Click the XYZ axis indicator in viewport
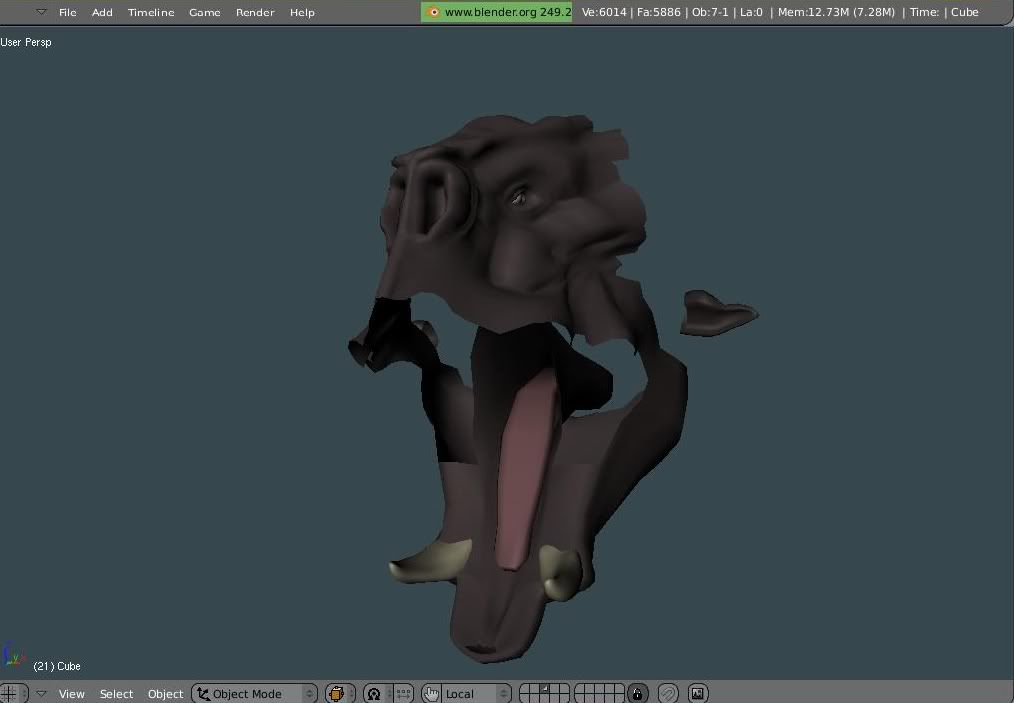 point(12,656)
